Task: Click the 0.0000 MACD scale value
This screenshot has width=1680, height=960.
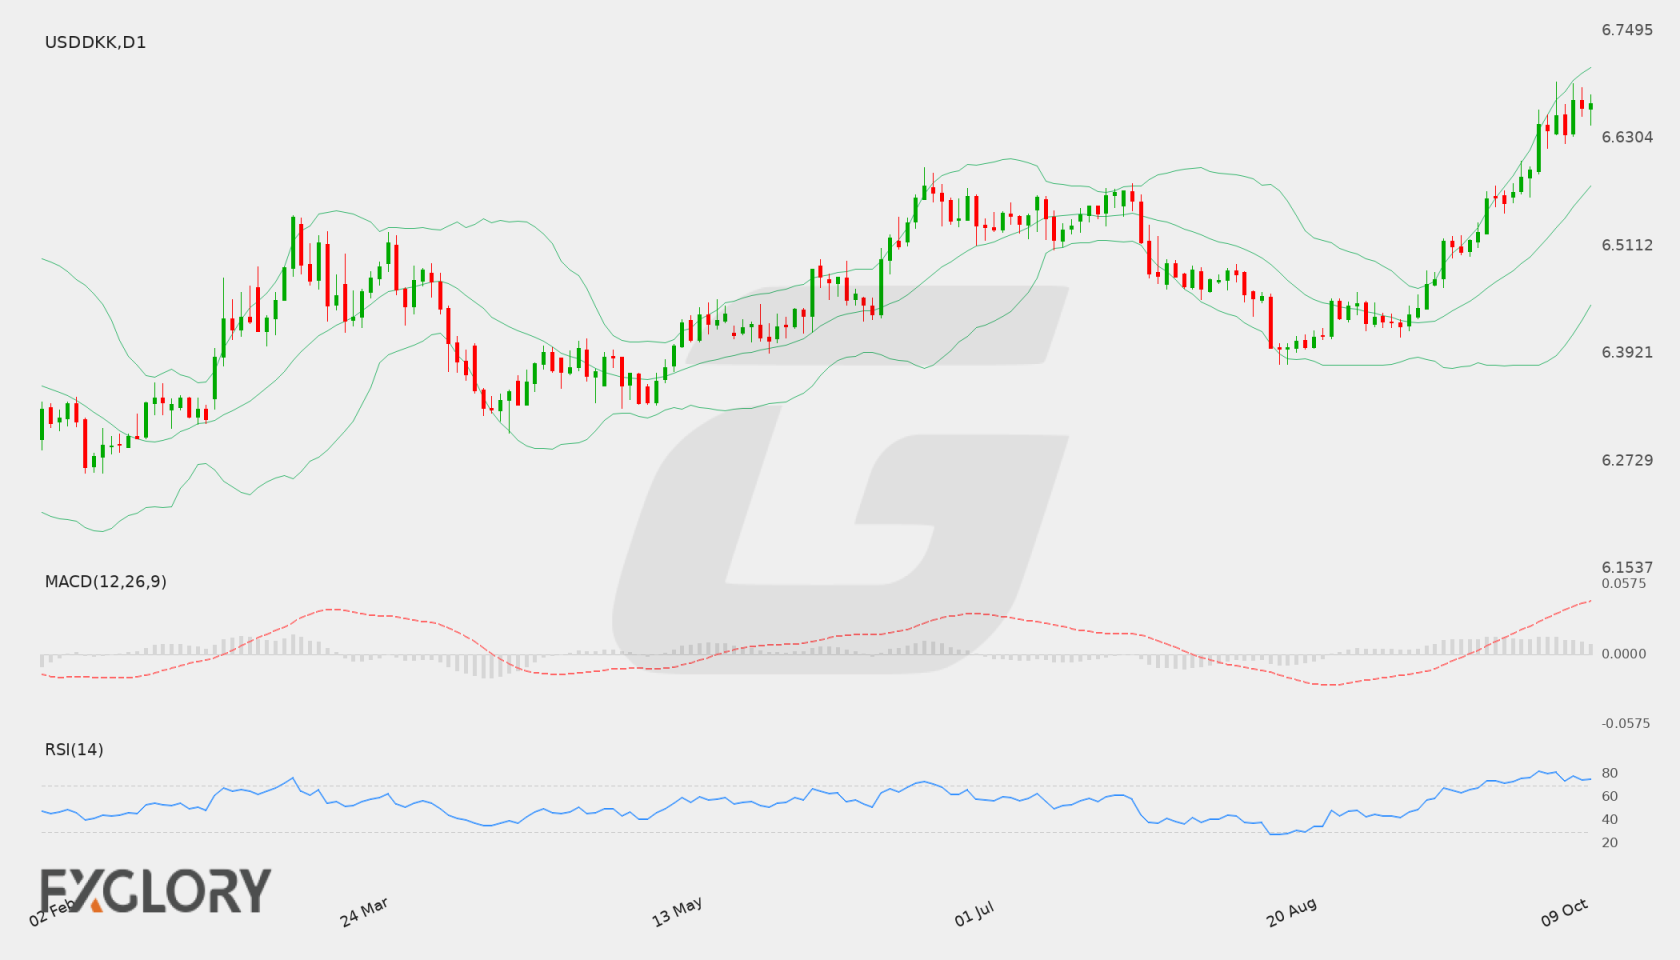Action: [x=1624, y=653]
